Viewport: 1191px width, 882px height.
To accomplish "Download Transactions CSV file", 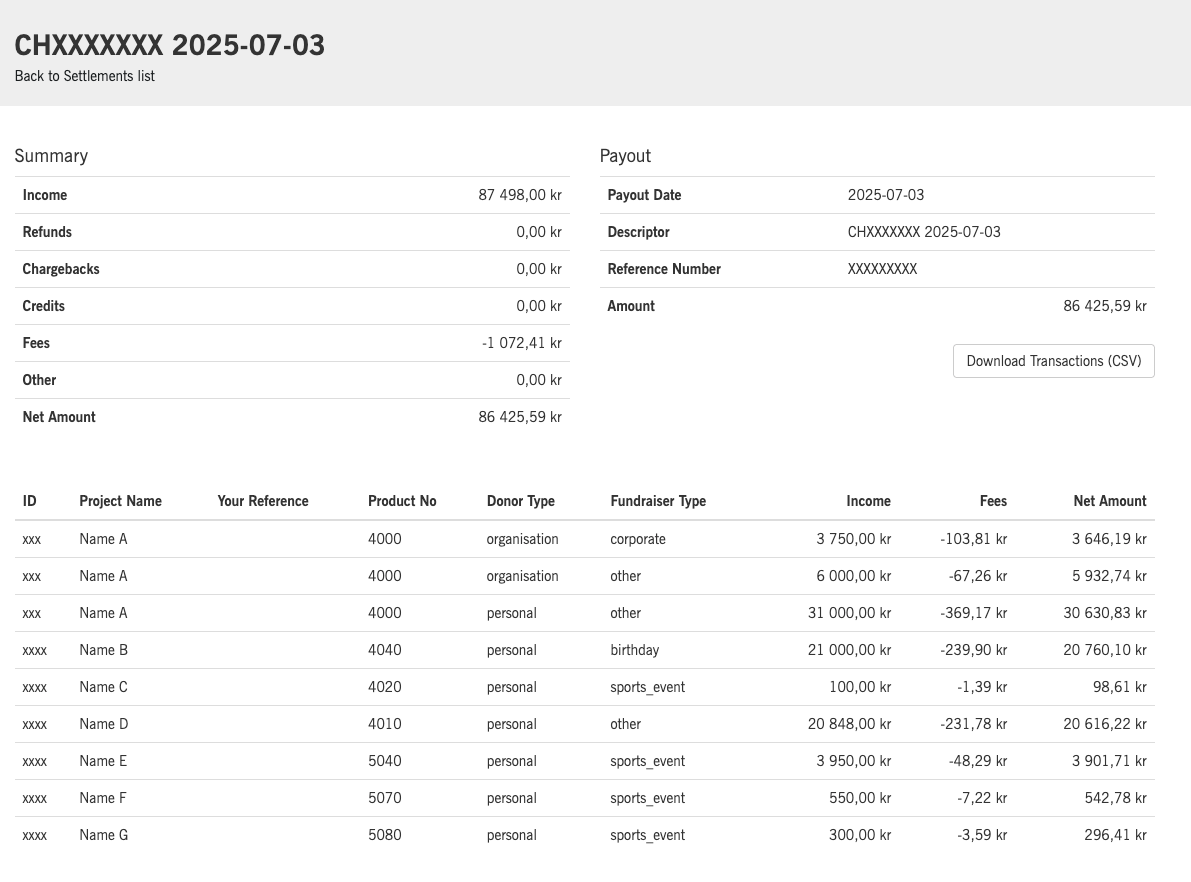I will (x=1054, y=361).
